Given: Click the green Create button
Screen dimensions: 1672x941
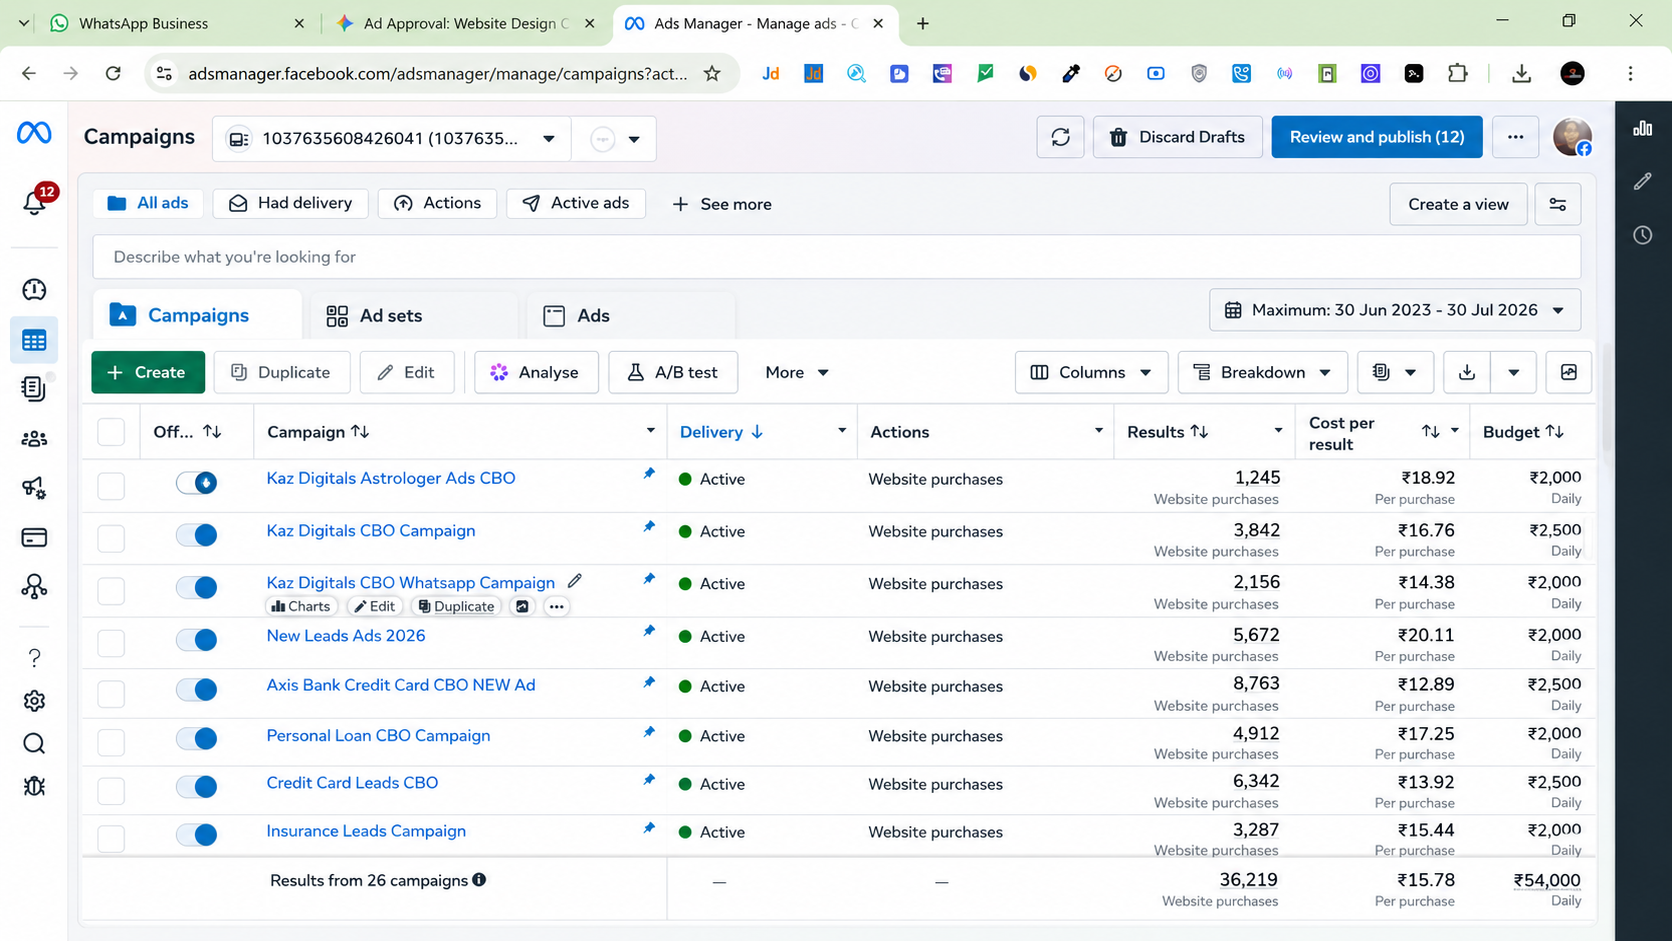Looking at the screenshot, I should point(148,372).
